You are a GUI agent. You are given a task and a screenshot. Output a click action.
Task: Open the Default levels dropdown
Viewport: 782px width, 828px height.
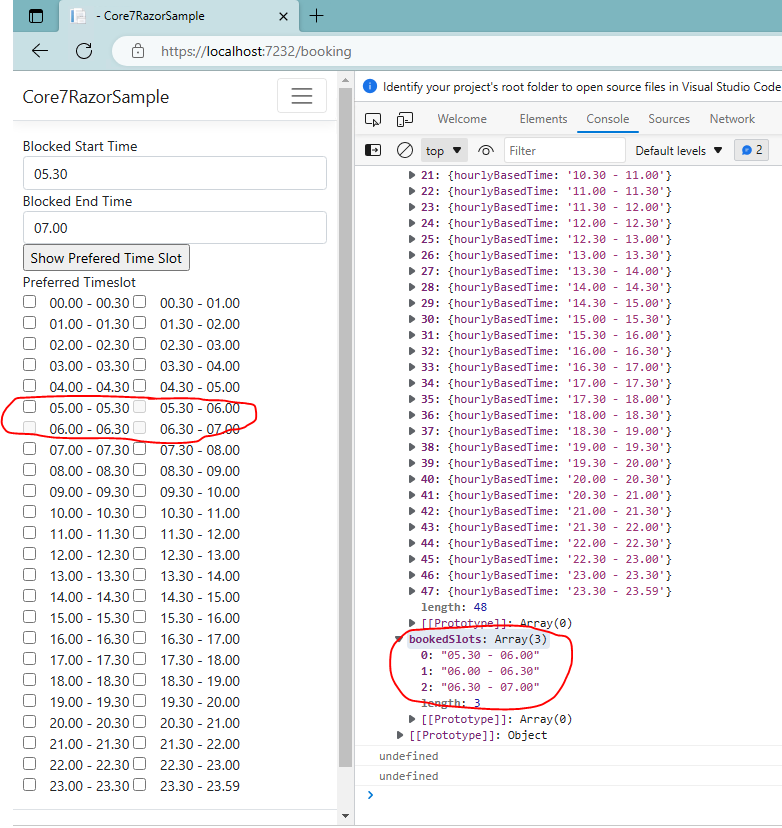click(679, 150)
